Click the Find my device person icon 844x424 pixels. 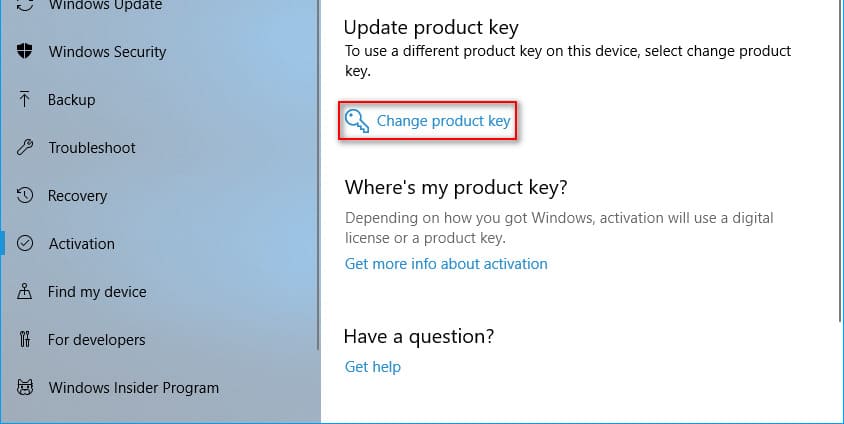pyautogui.click(x=26, y=292)
